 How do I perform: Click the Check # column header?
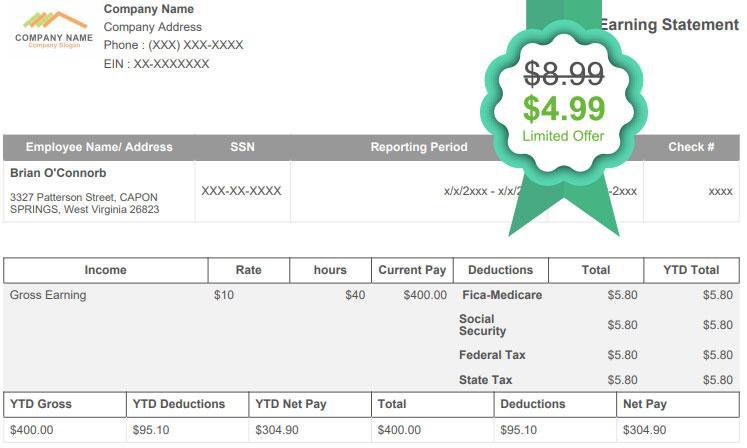(691, 147)
